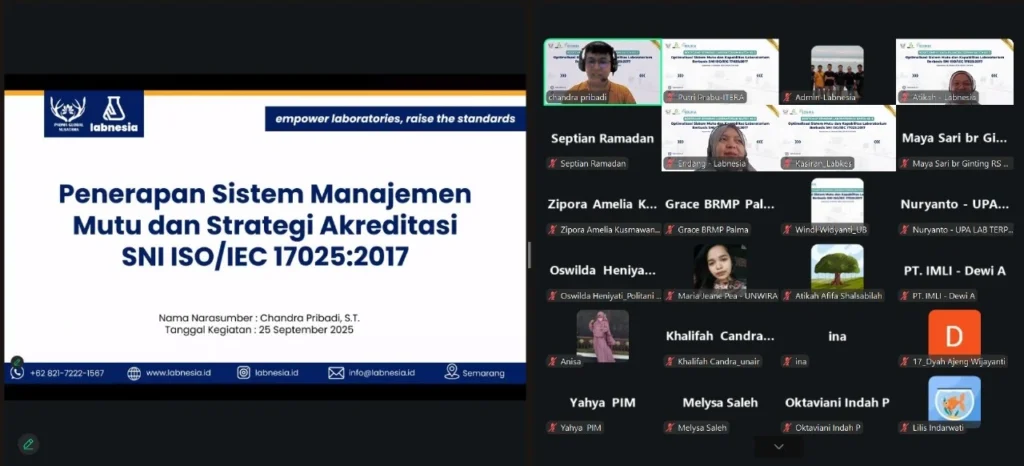Select the Admin-Labnesia group photo tile

click(x=837, y=70)
